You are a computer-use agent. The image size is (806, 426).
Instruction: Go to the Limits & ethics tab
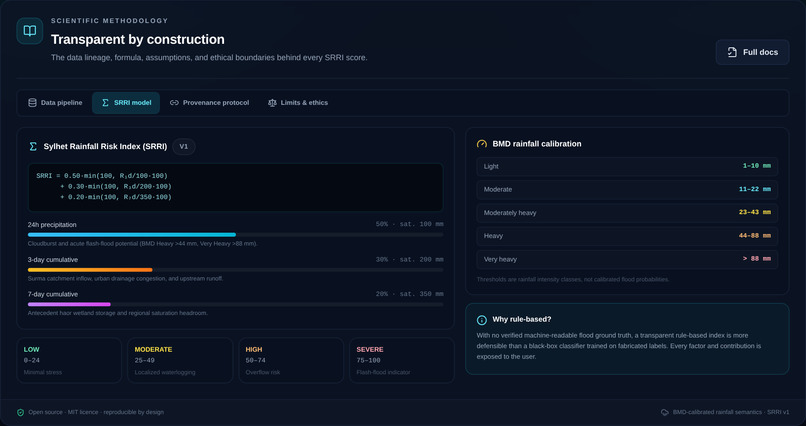tap(298, 103)
